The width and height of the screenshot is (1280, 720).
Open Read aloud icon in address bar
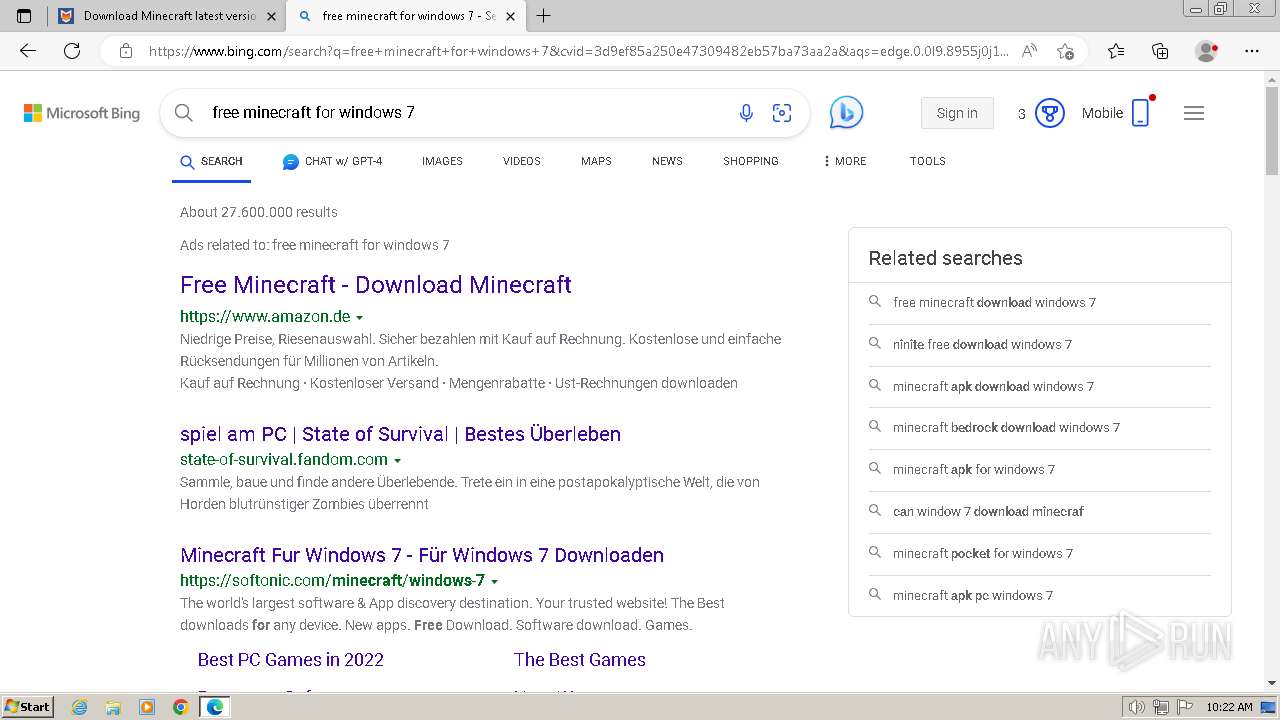click(x=1029, y=51)
